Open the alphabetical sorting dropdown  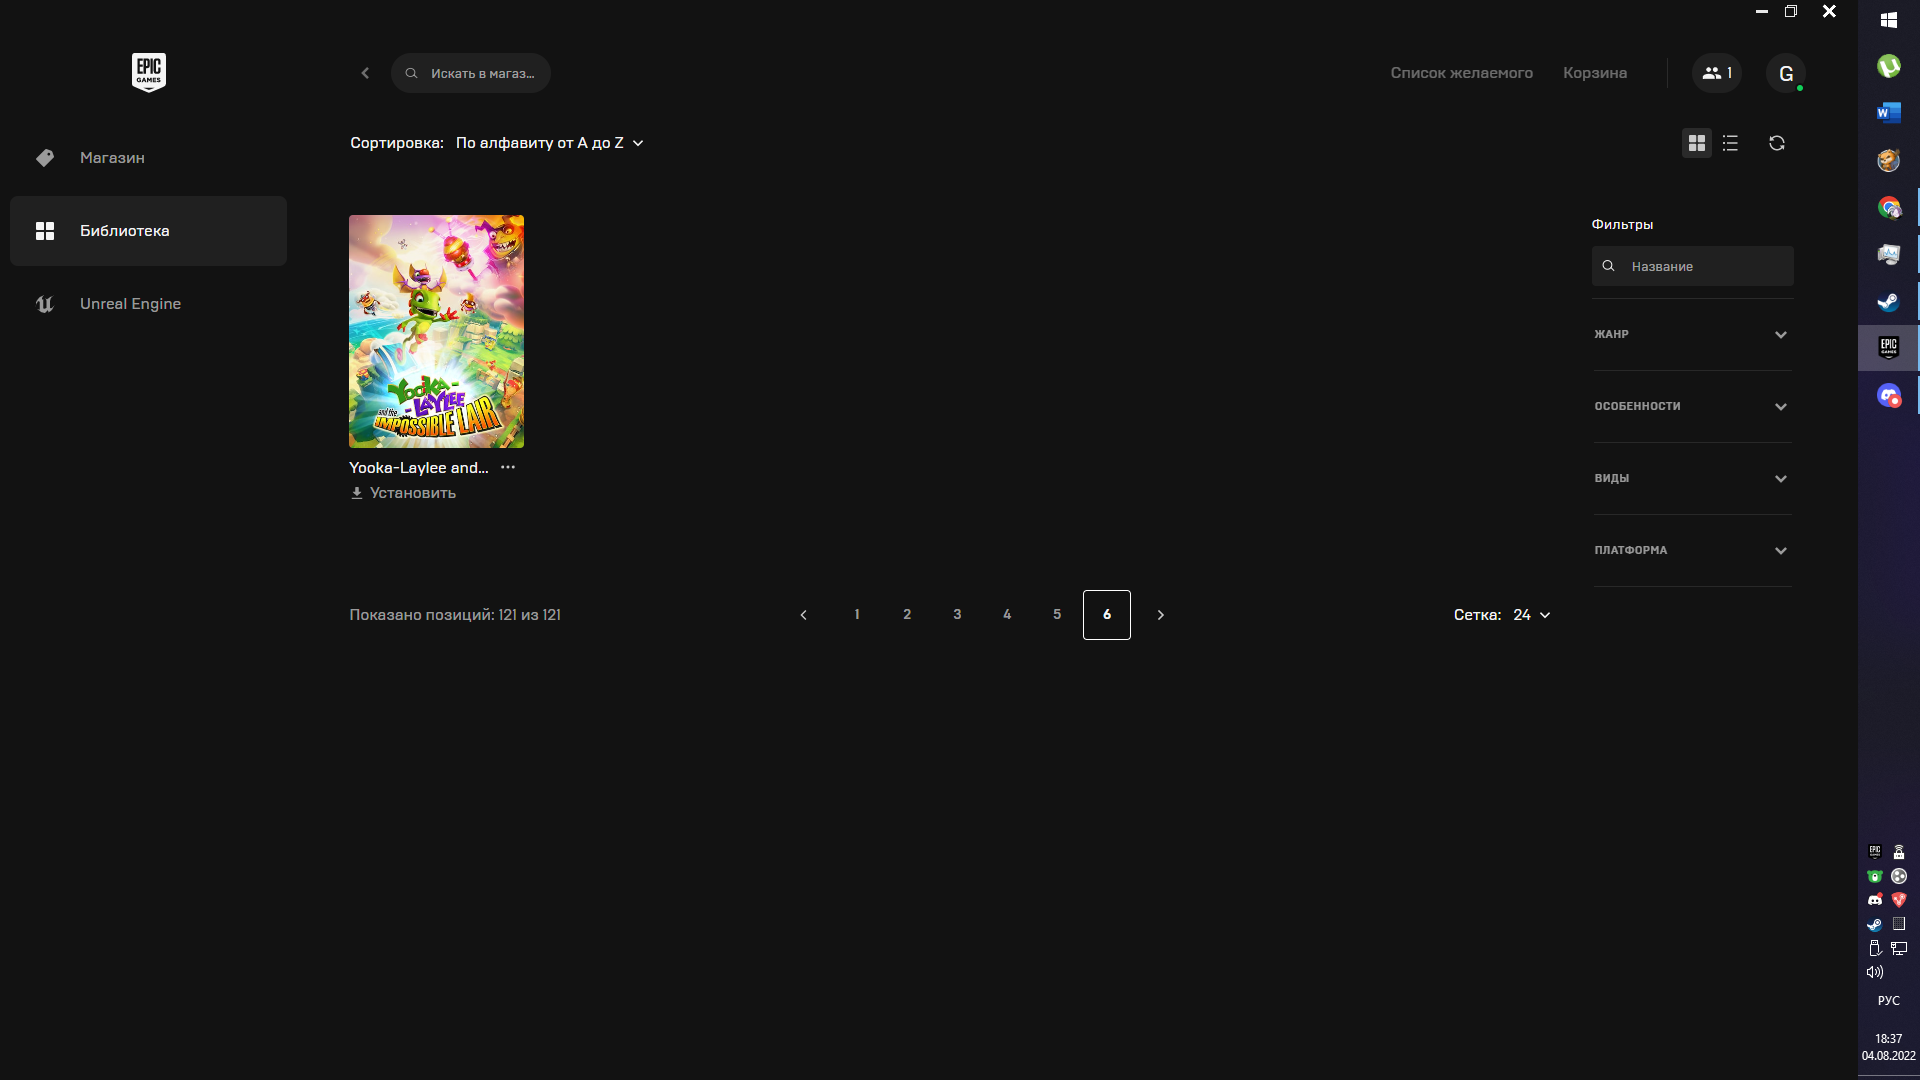[549, 143]
